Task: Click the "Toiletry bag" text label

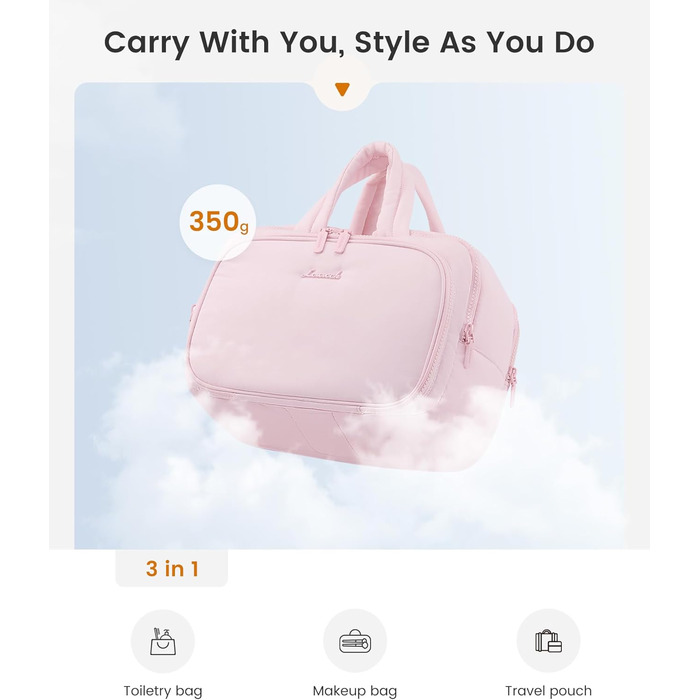Action: pyautogui.click(x=163, y=690)
